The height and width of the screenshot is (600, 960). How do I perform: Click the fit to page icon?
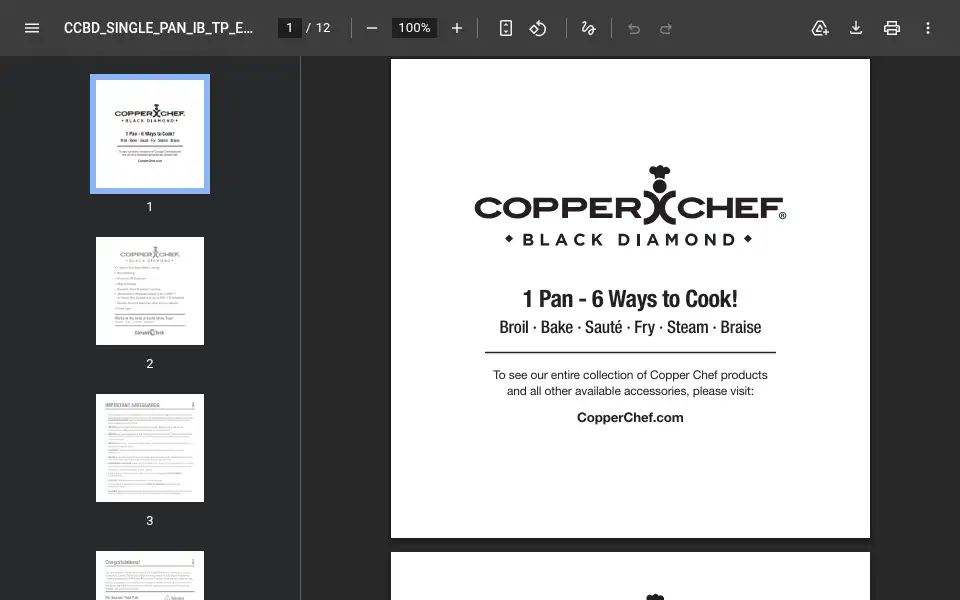click(506, 28)
